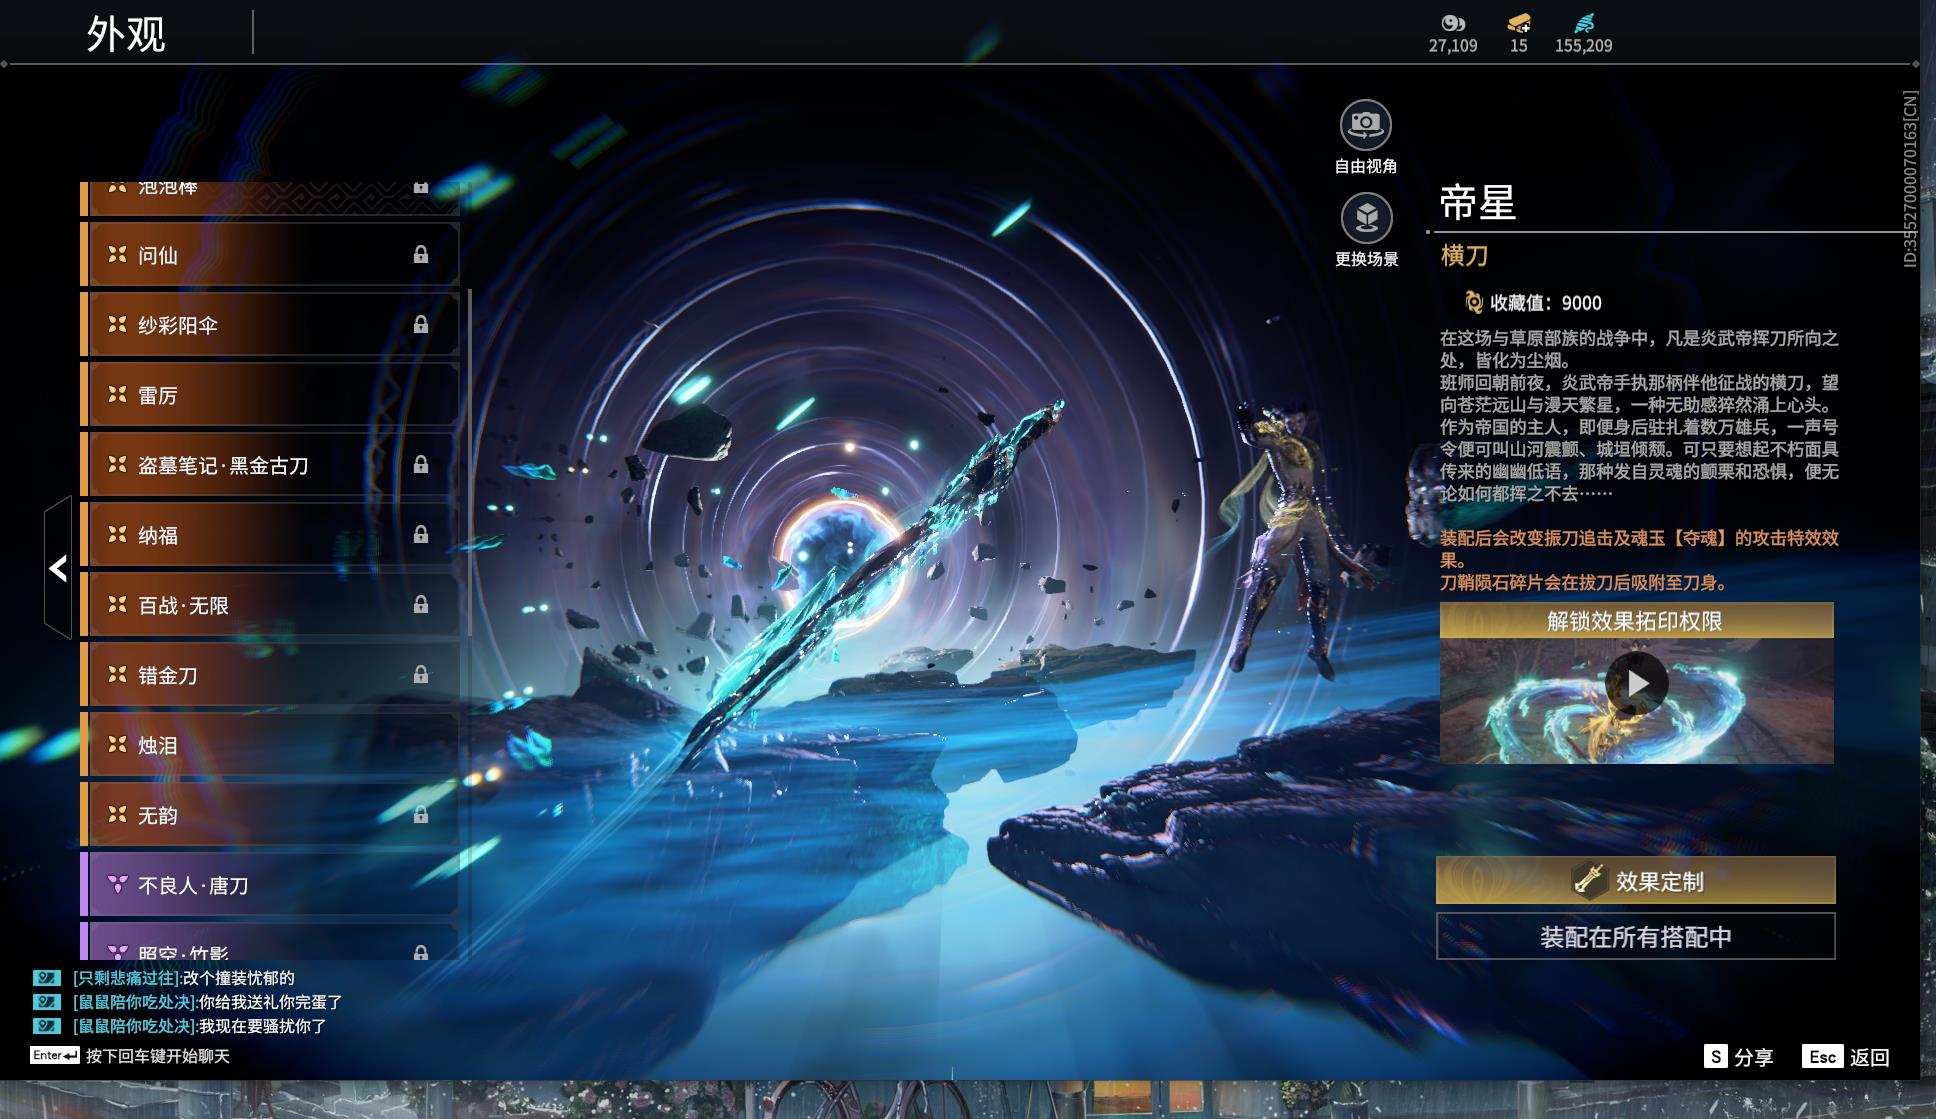Screen dimensions: 1936x1119
Task: Click the lock icon on 问仙
Action: tap(421, 255)
